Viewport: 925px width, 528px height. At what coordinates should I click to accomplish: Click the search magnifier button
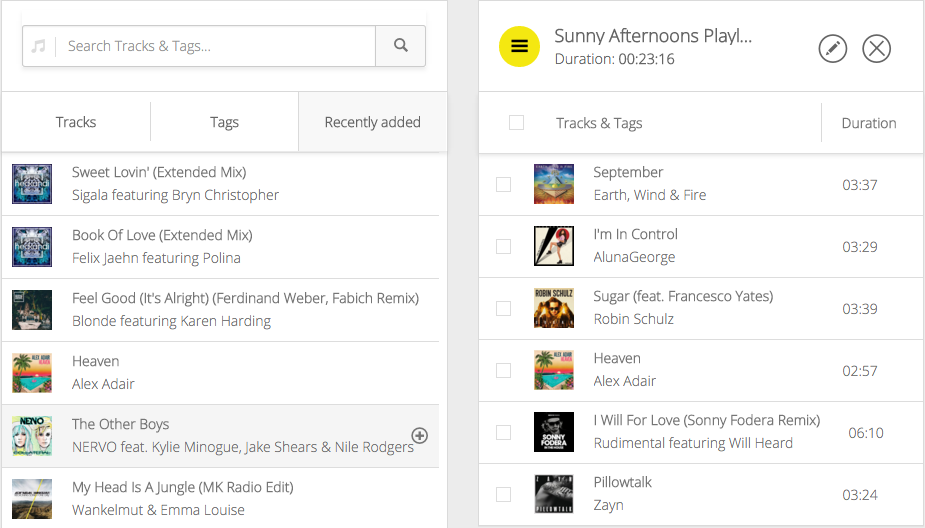tap(401, 45)
